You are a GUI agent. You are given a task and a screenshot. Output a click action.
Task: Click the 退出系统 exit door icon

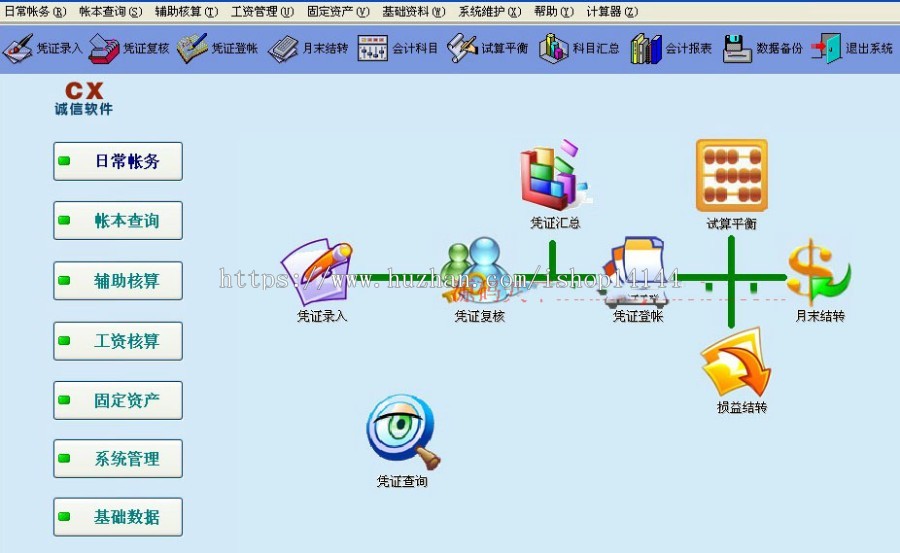pyautogui.click(x=827, y=48)
